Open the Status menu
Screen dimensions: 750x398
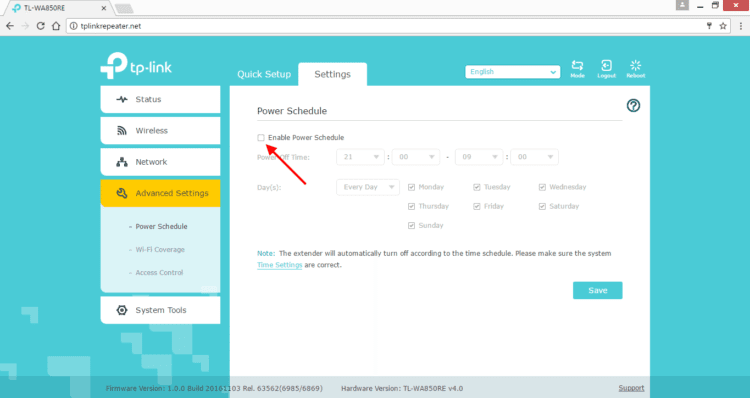(x=160, y=100)
